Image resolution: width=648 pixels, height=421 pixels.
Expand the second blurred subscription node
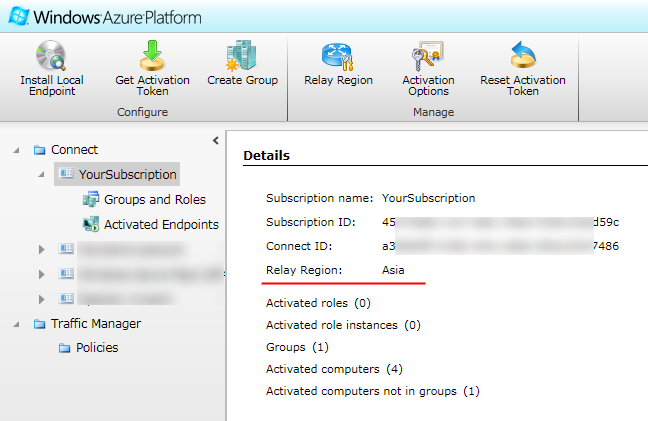[x=41, y=274]
